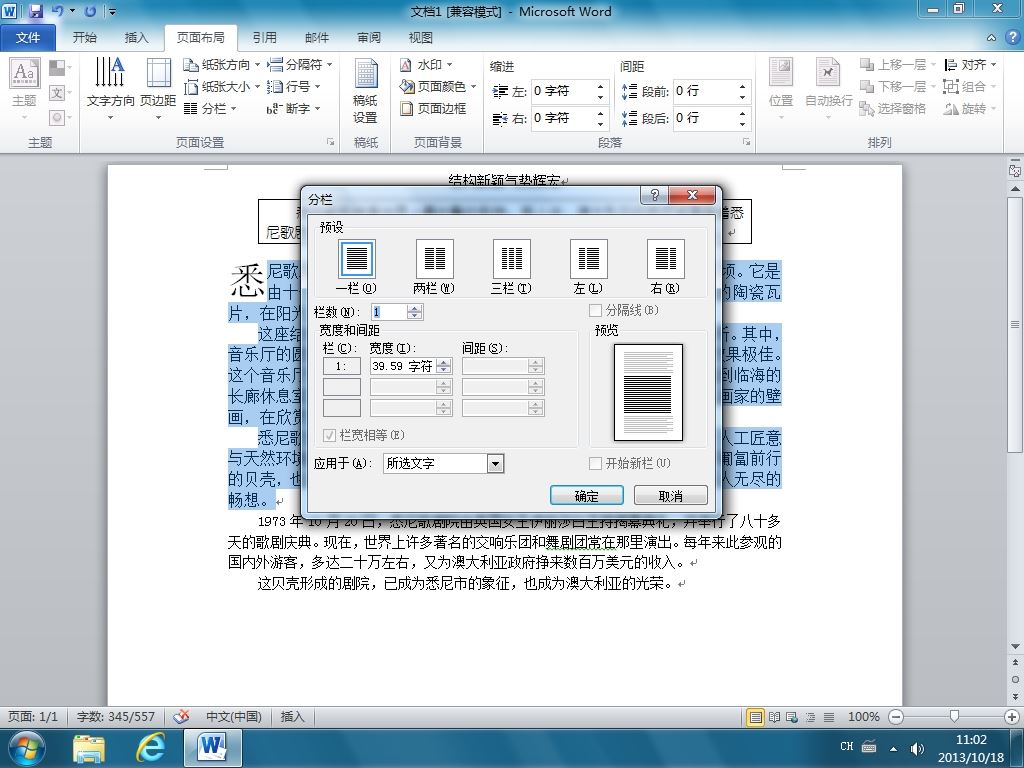Click the volume speaker icon in system tray
The height and width of the screenshot is (768, 1024).
coord(918,748)
